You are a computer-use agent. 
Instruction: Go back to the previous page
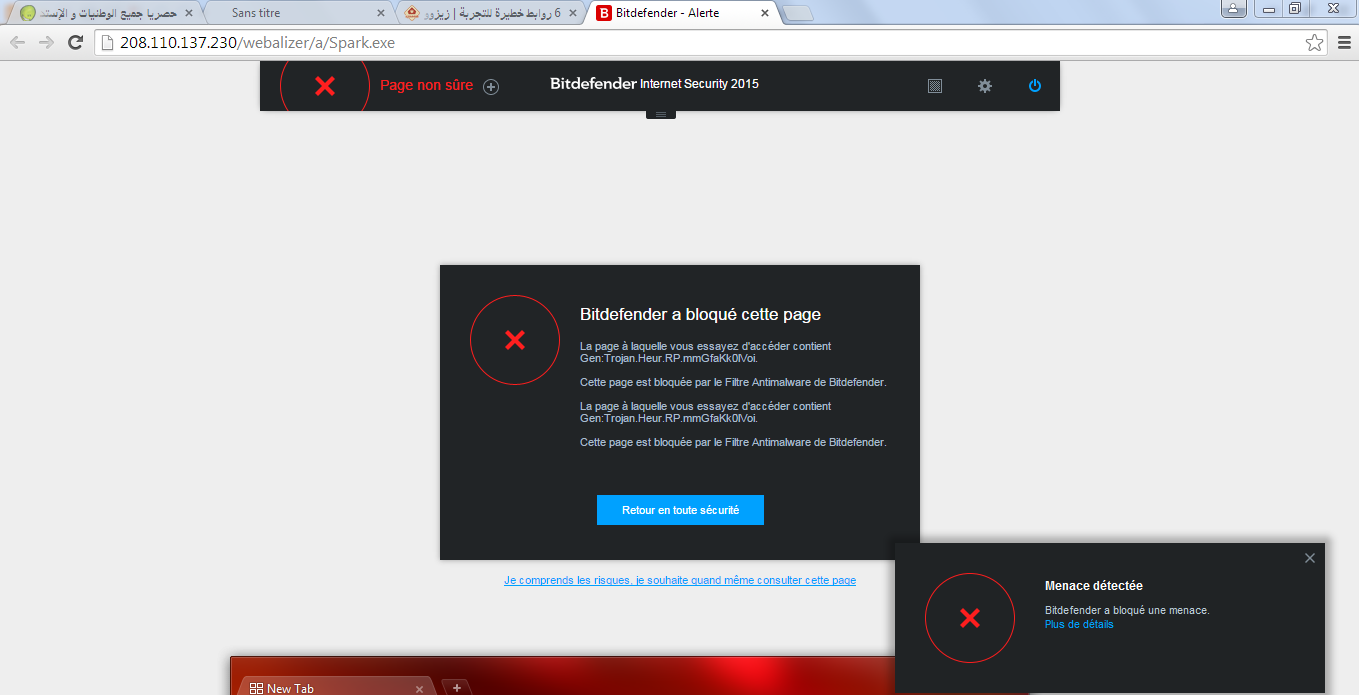(x=17, y=42)
